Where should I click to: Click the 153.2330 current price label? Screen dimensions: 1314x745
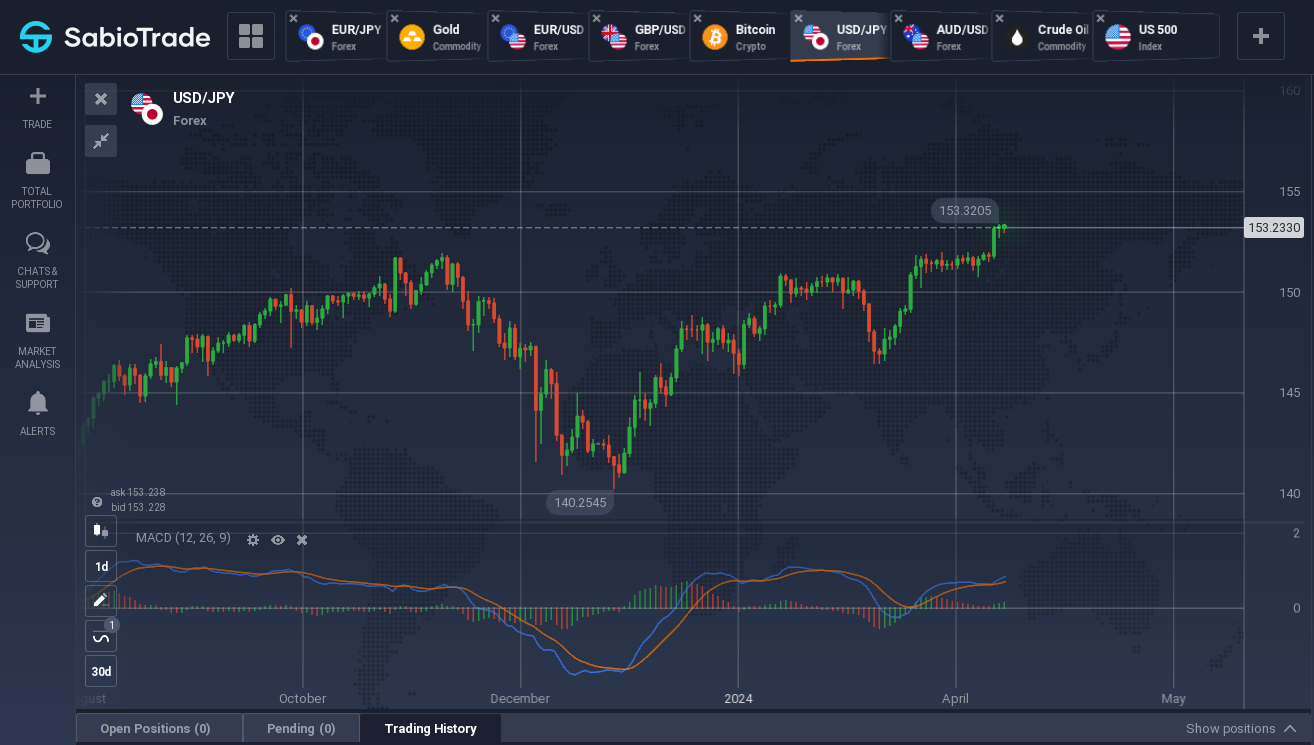tap(1274, 228)
